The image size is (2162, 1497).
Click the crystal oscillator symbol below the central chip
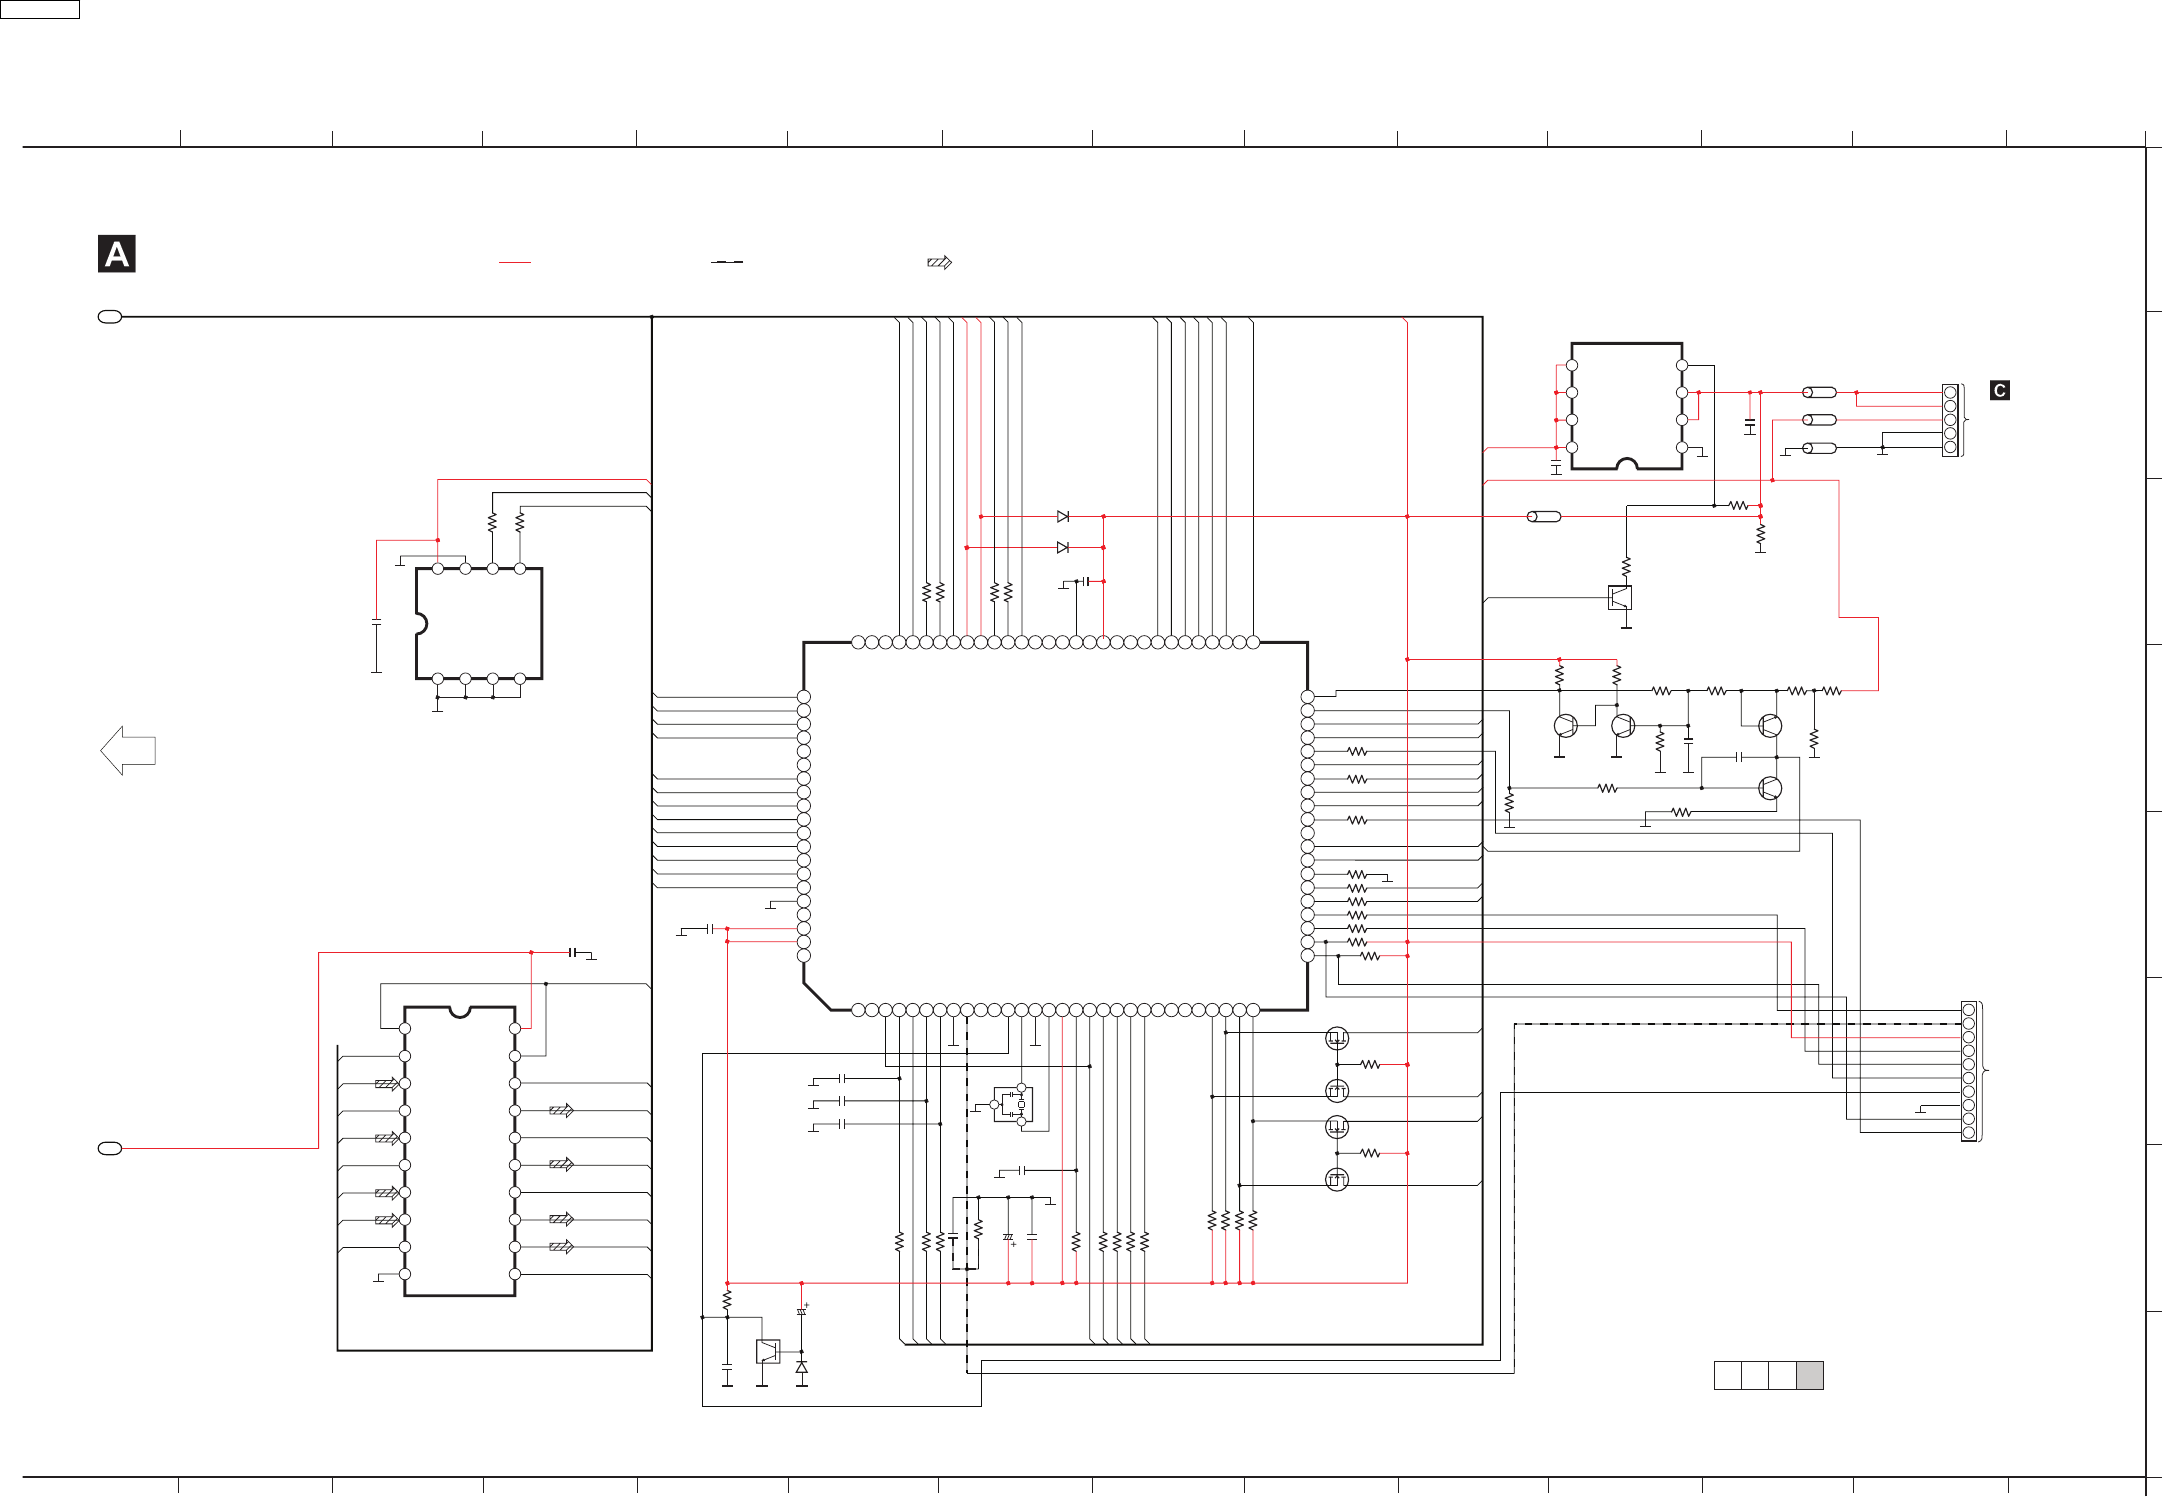(x=1012, y=1104)
